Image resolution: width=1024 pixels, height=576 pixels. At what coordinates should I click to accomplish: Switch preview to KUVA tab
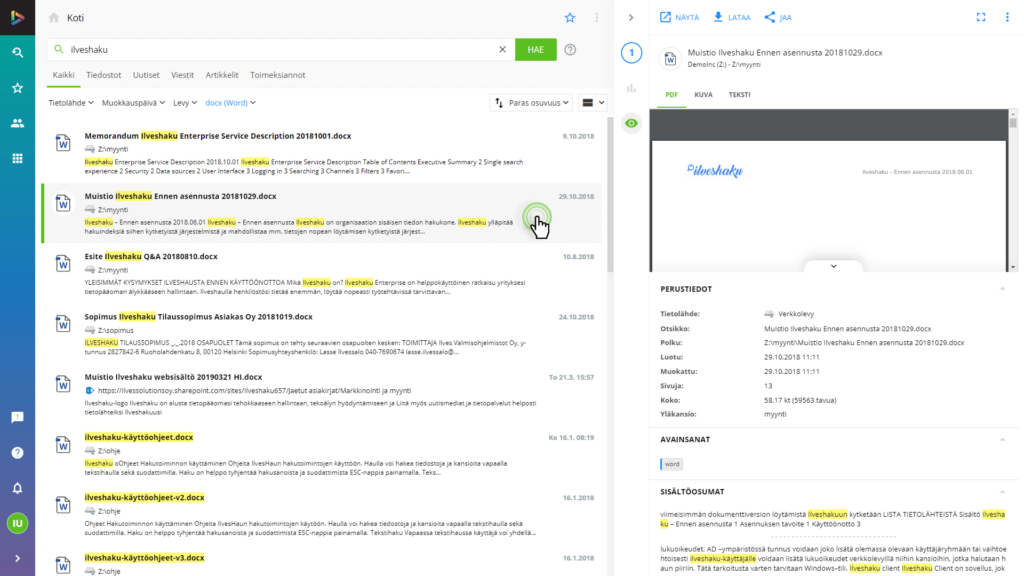(x=703, y=95)
